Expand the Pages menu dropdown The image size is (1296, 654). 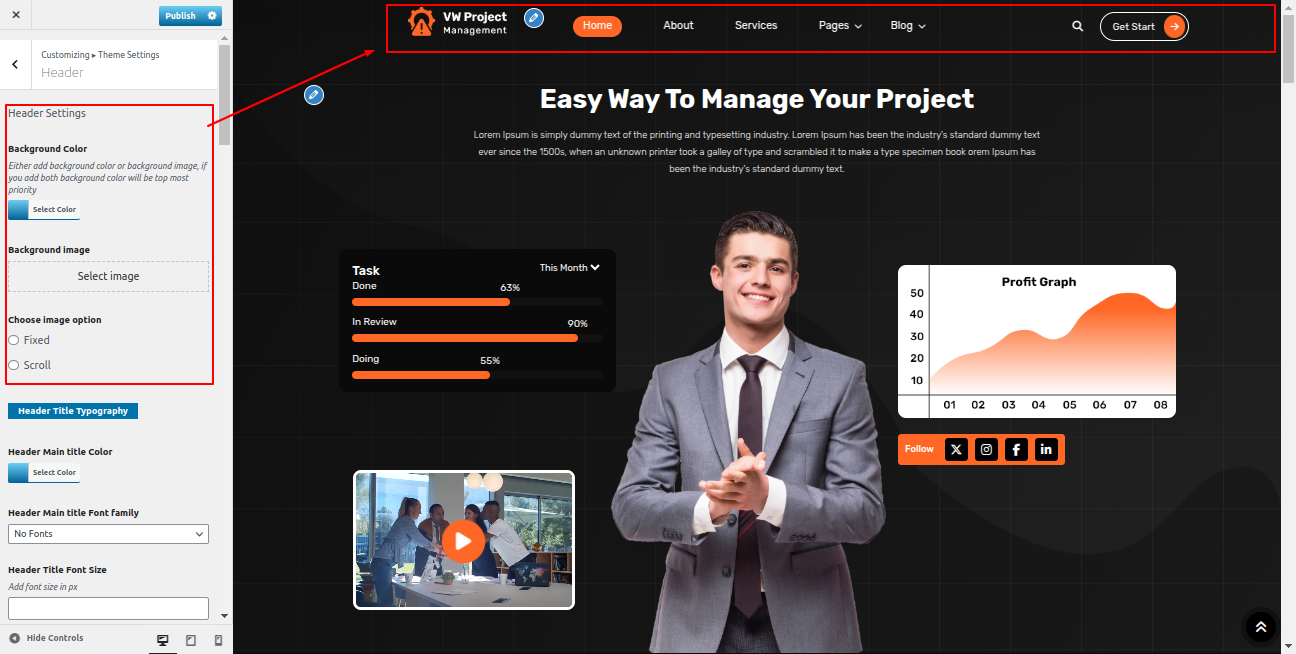840,26
